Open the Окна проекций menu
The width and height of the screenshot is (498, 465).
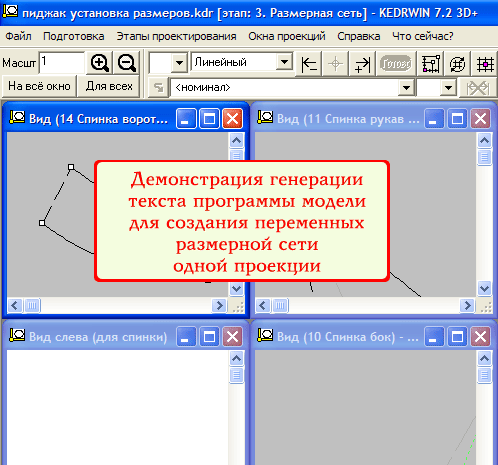click(x=287, y=36)
